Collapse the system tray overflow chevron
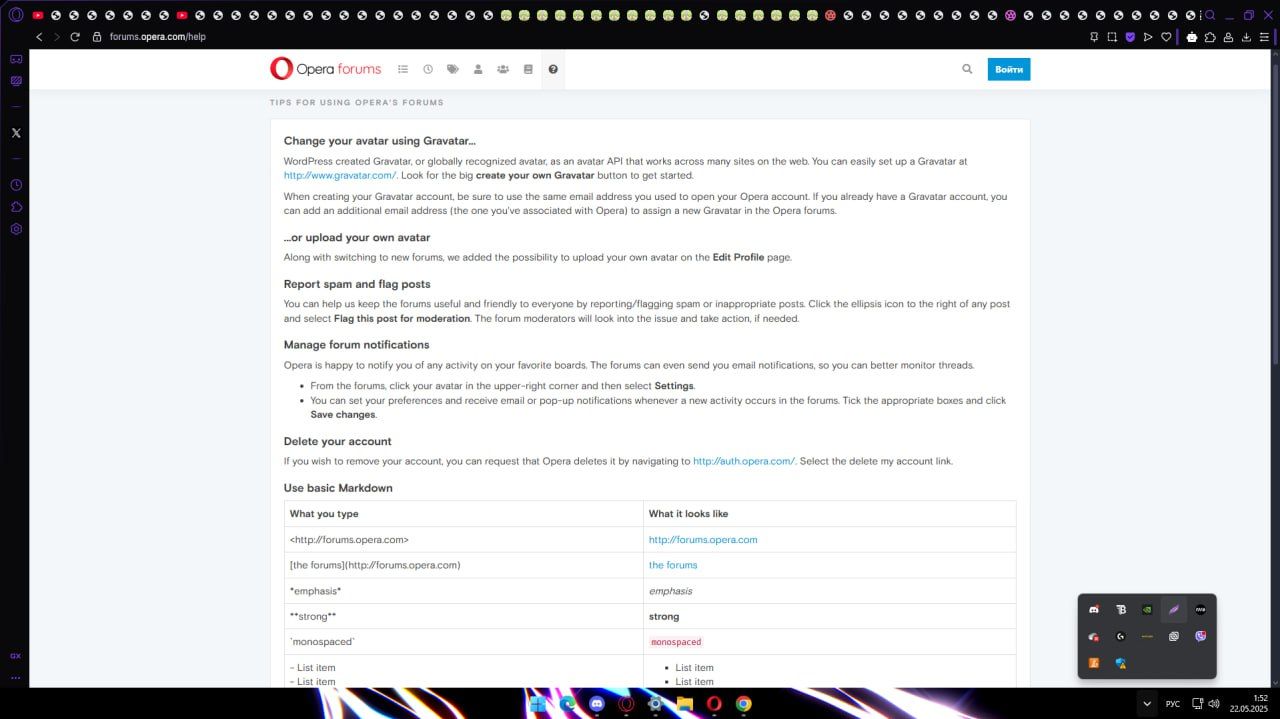1280x719 pixels. click(x=1147, y=704)
